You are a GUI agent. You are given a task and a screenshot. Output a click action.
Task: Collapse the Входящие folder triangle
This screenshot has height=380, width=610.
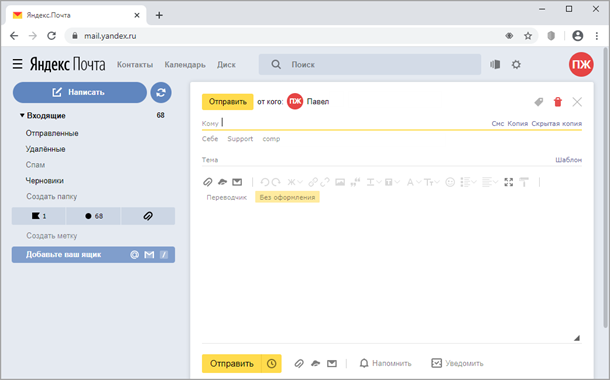22,116
